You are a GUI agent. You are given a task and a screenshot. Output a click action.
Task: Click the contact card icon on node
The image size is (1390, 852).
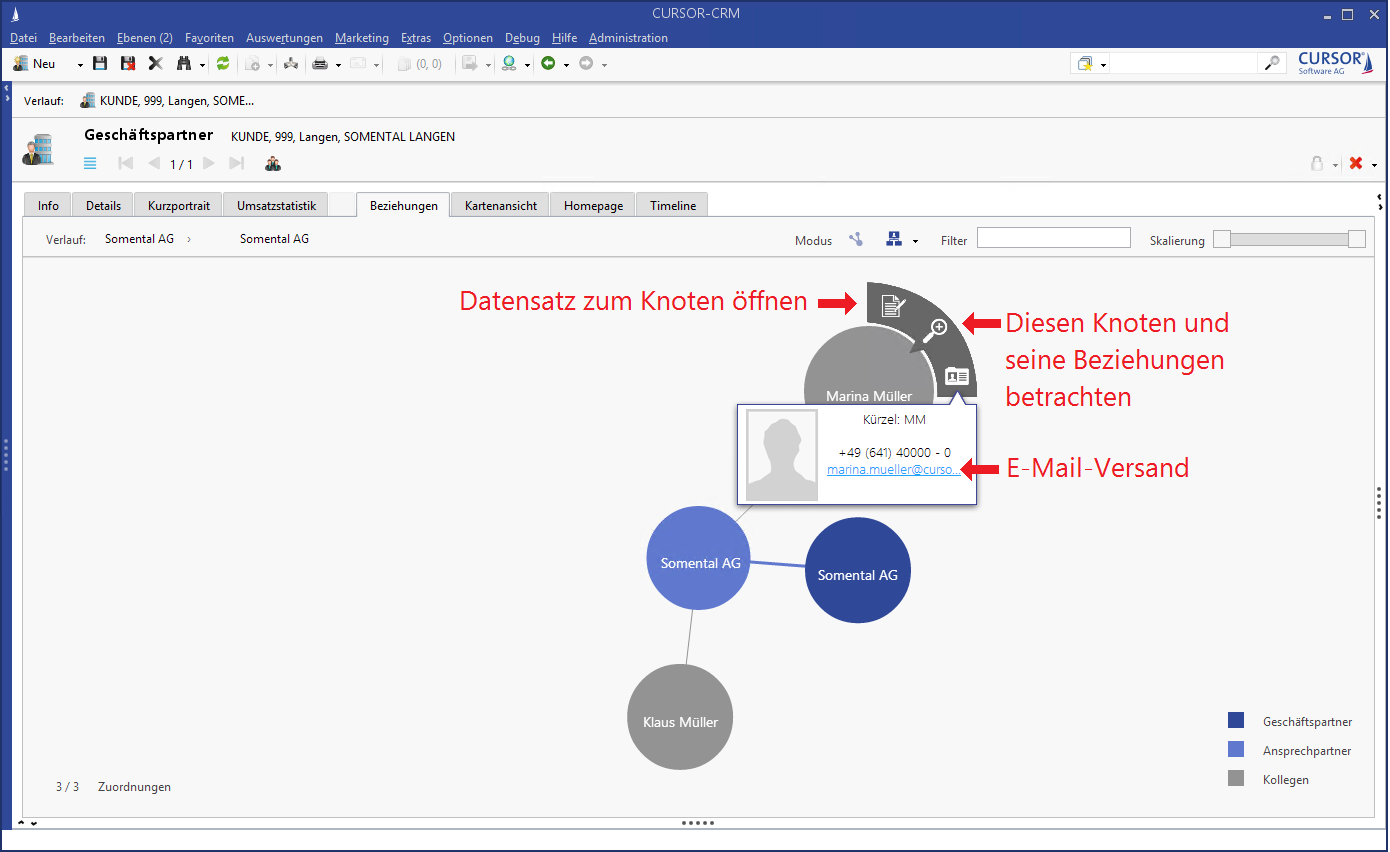(957, 376)
